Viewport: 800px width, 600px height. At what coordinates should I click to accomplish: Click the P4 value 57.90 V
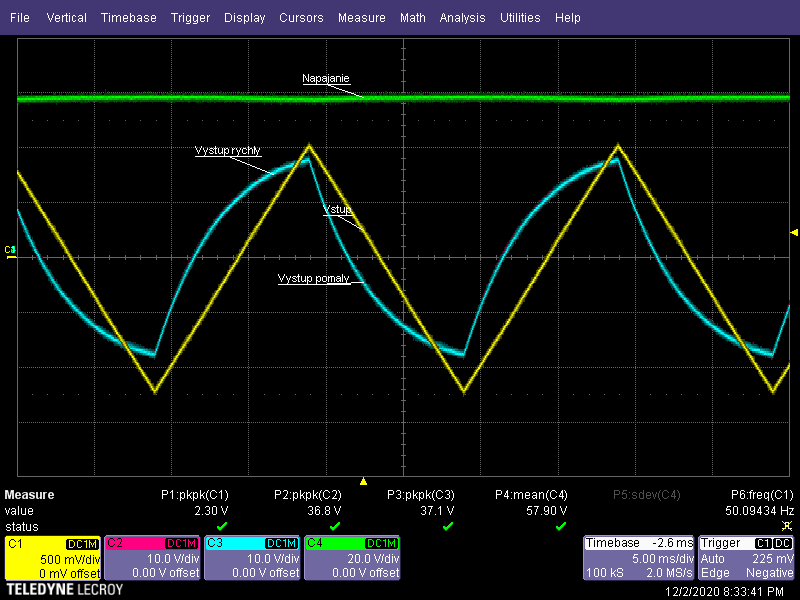point(546,511)
